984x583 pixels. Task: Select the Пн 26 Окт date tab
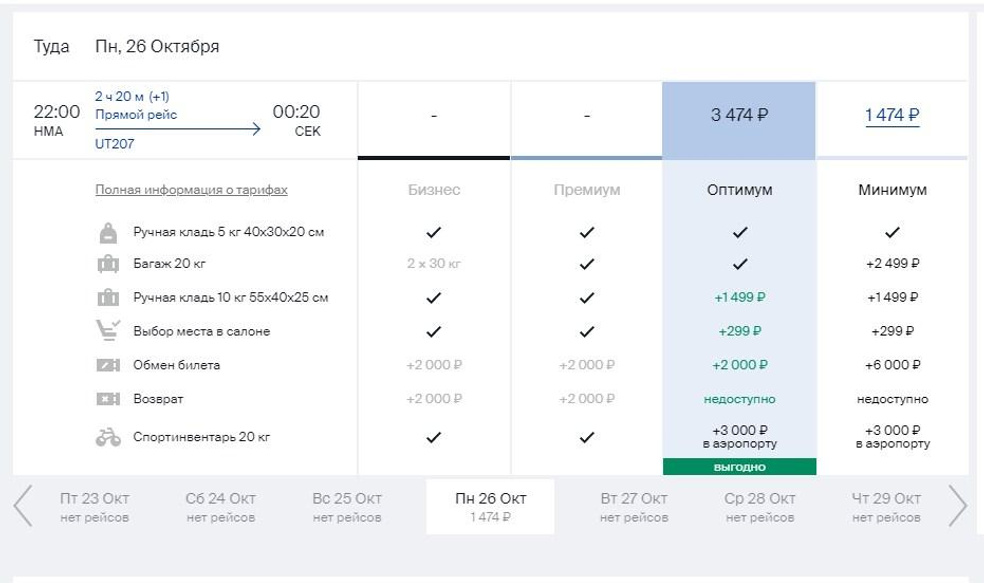tap(490, 506)
